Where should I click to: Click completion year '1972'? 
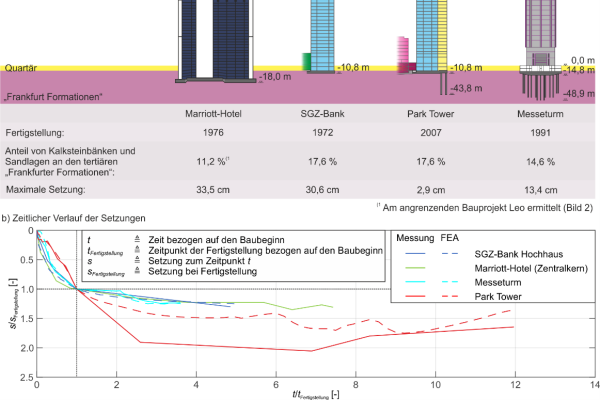pos(322,132)
